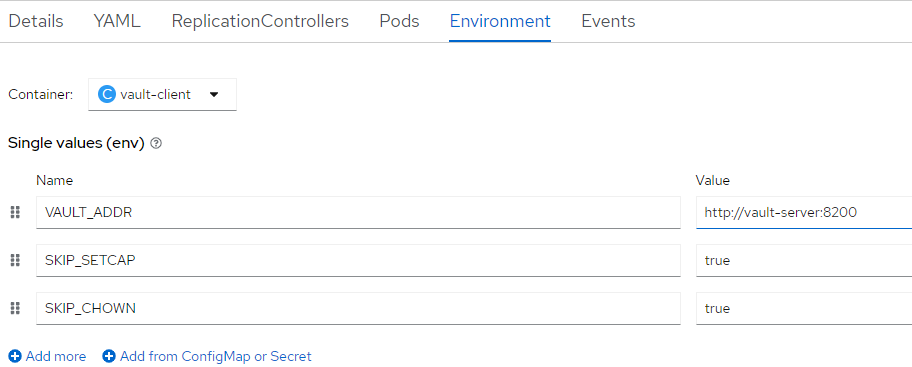Image resolution: width=912 pixels, height=367 pixels.
Task: Go to the ReplicationControllers tab
Action: tap(260, 22)
